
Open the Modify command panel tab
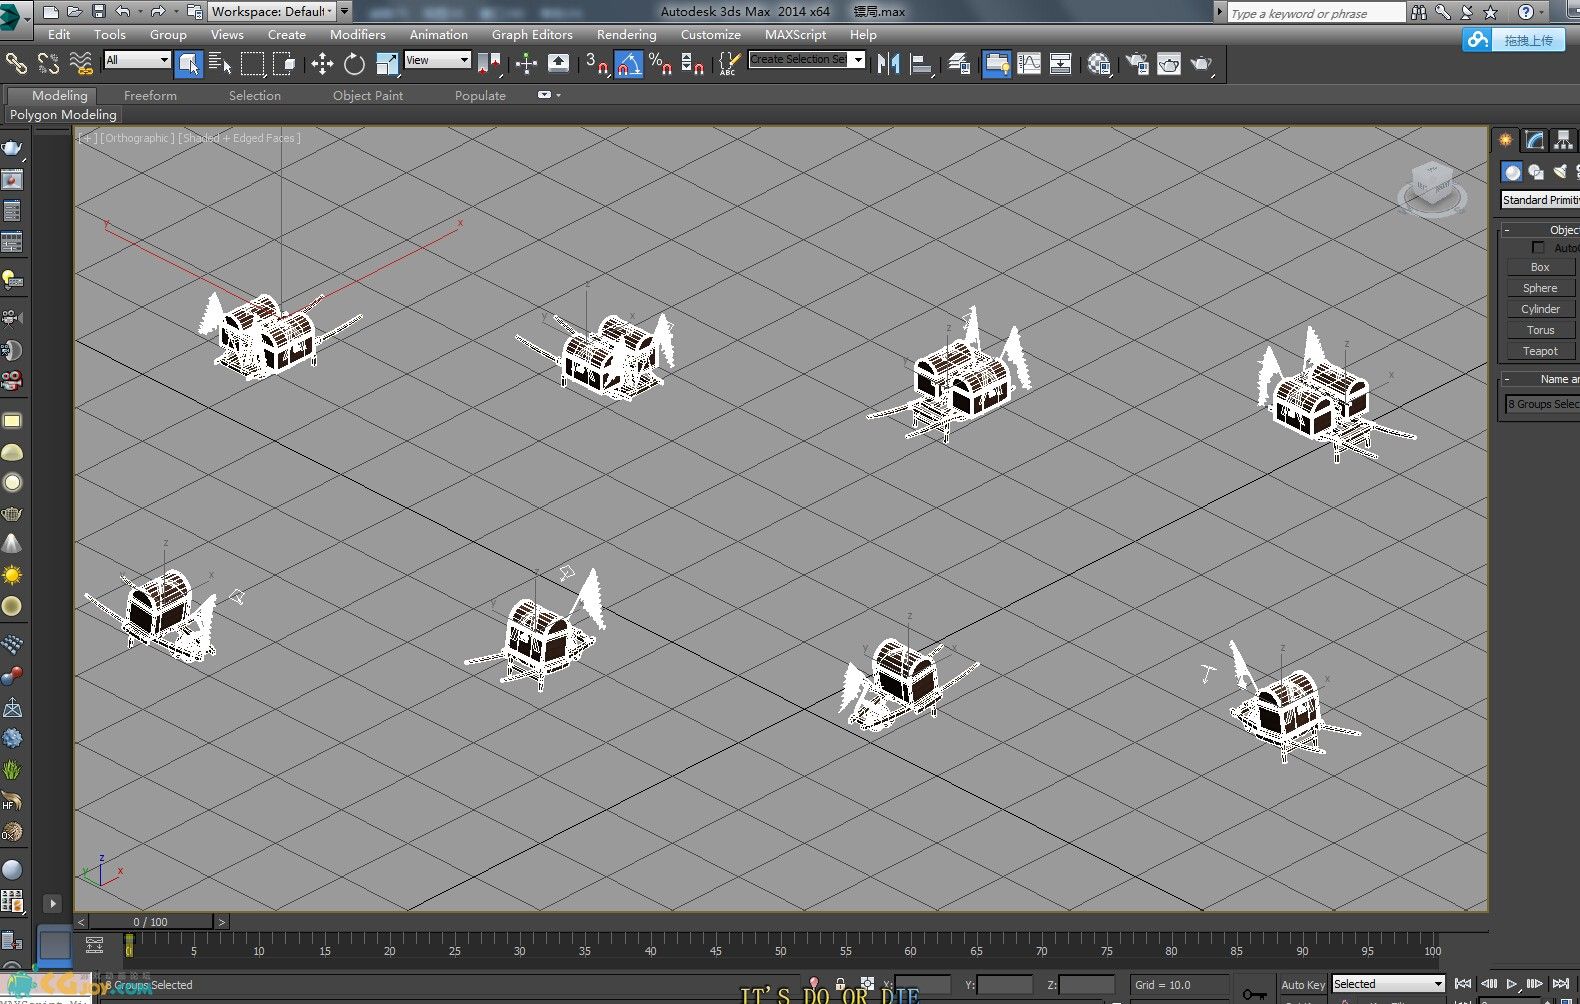(x=1534, y=140)
